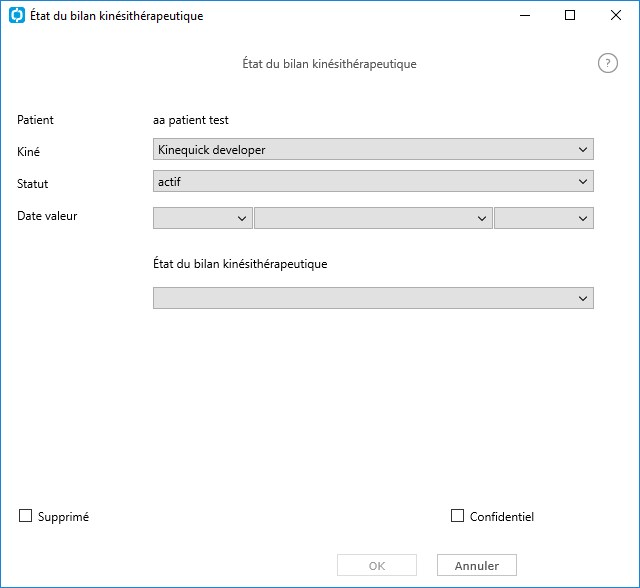The width and height of the screenshot is (640, 588).
Task: Maximize the dialog window
Action: 570,16
